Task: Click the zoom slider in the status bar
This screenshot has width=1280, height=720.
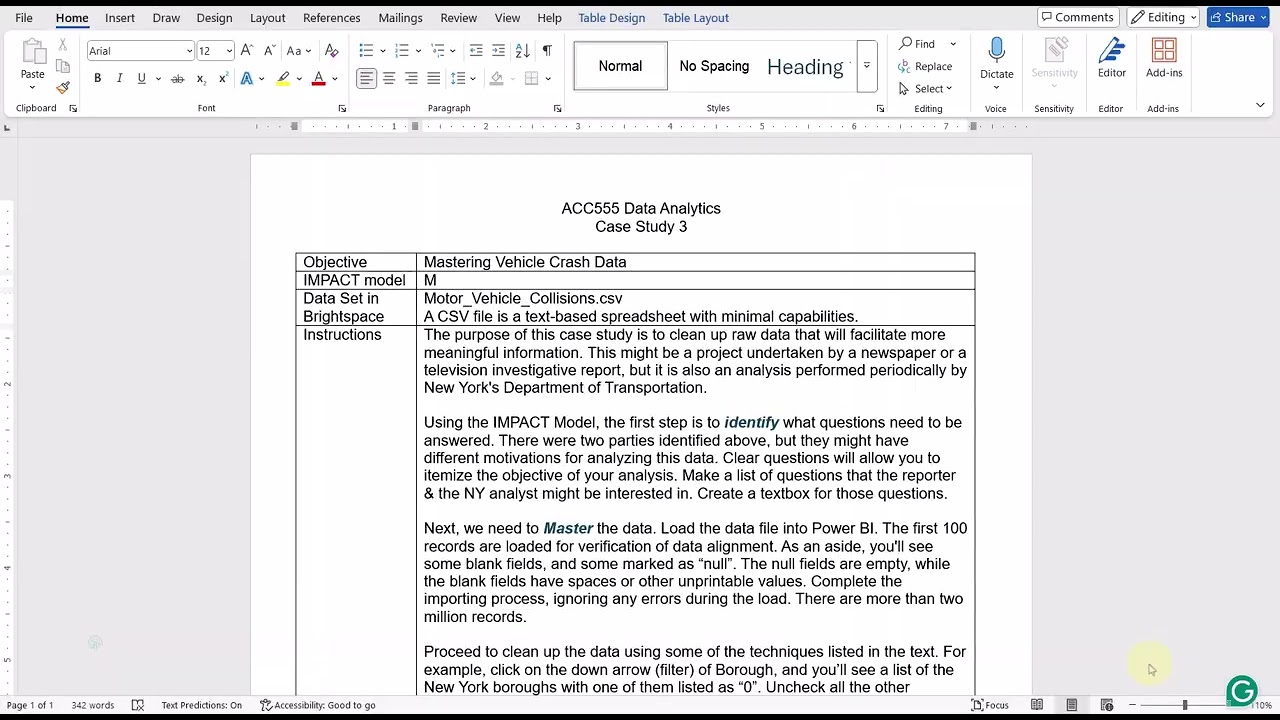Action: coord(1184,705)
